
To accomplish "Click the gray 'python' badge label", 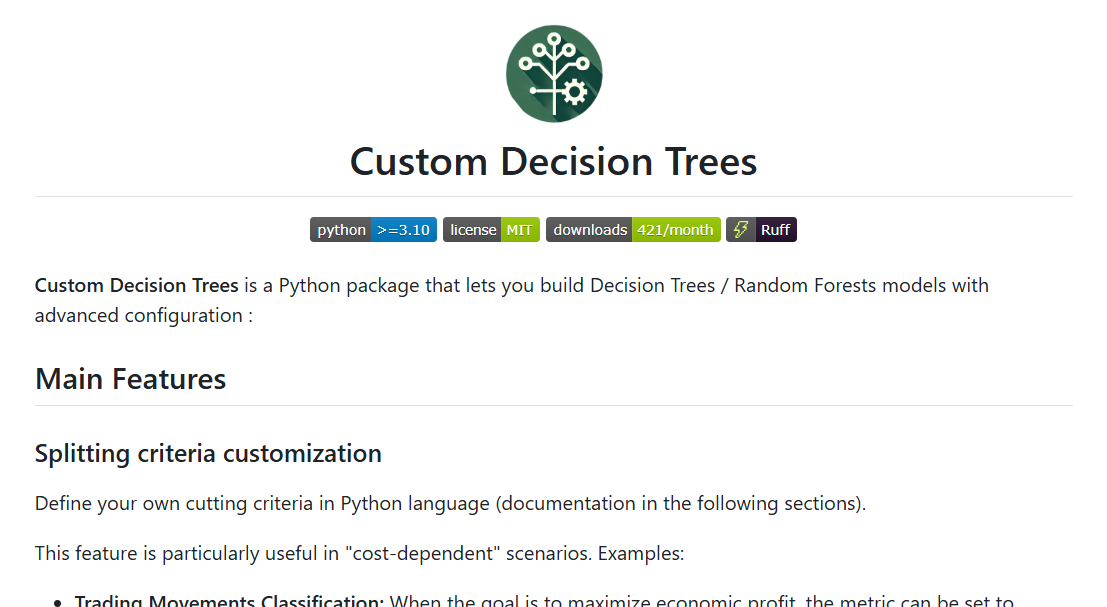I will (341, 230).
